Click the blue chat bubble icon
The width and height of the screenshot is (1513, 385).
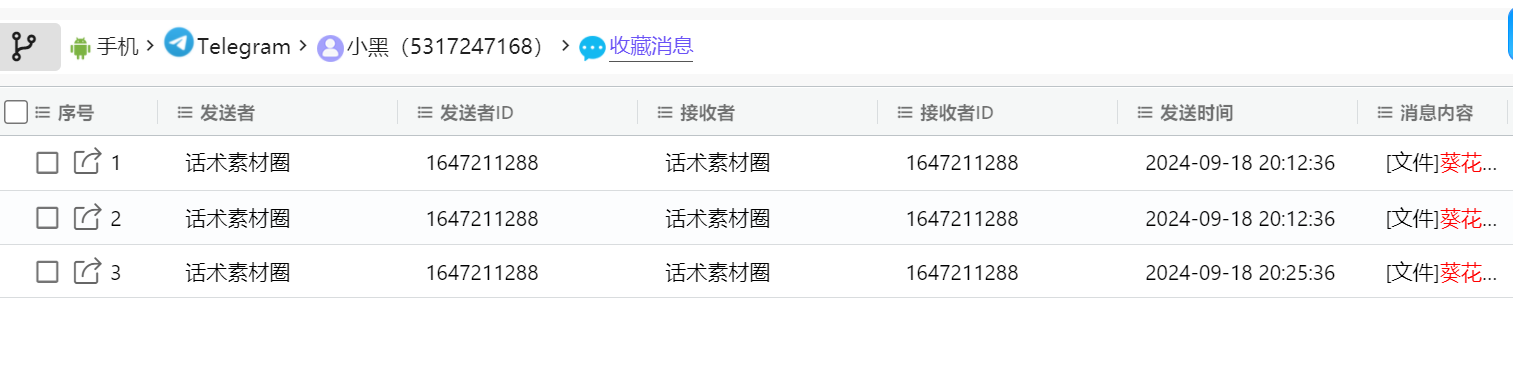[593, 48]
